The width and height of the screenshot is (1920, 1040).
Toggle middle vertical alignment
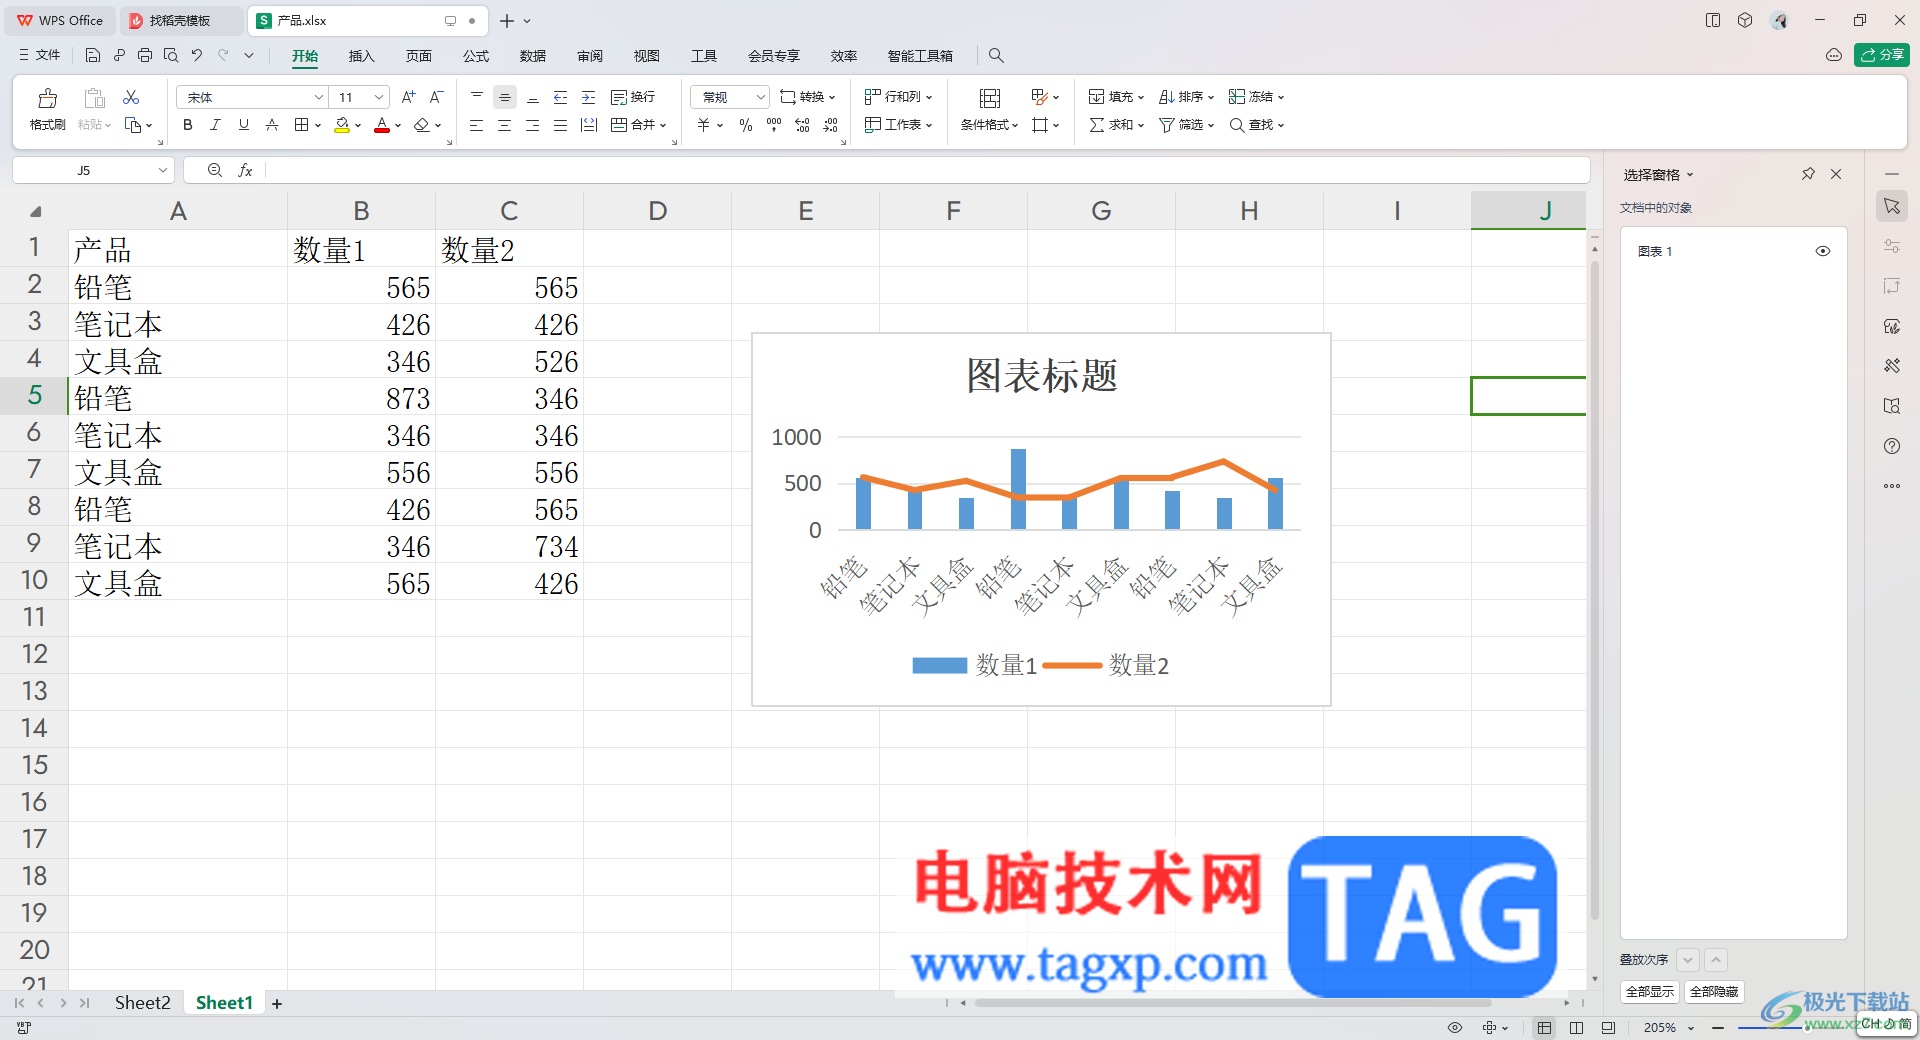[x=505, y=97]
